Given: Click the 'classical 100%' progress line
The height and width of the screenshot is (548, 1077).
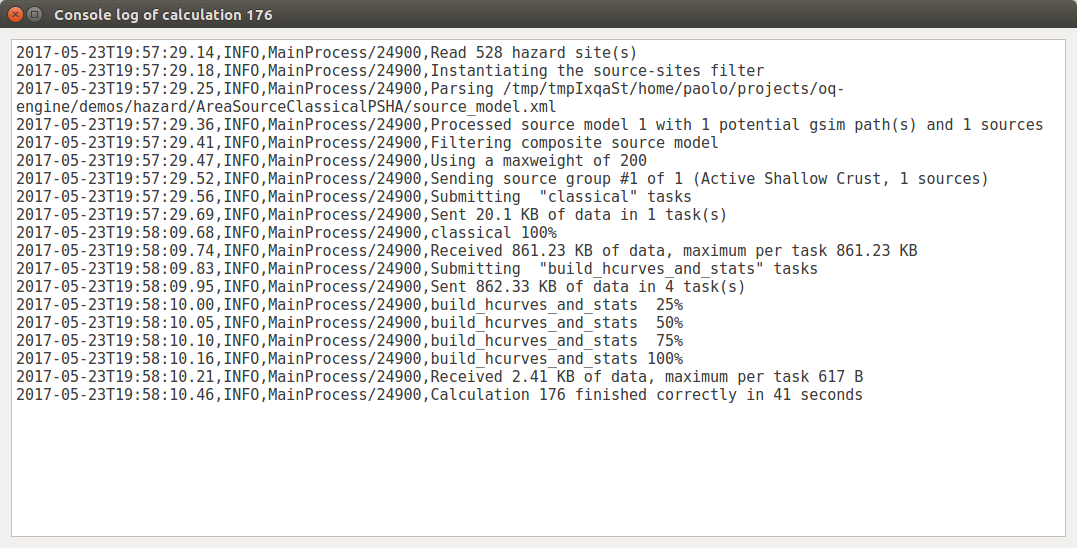Looking at the screenshot, I should tap(493, 233).
